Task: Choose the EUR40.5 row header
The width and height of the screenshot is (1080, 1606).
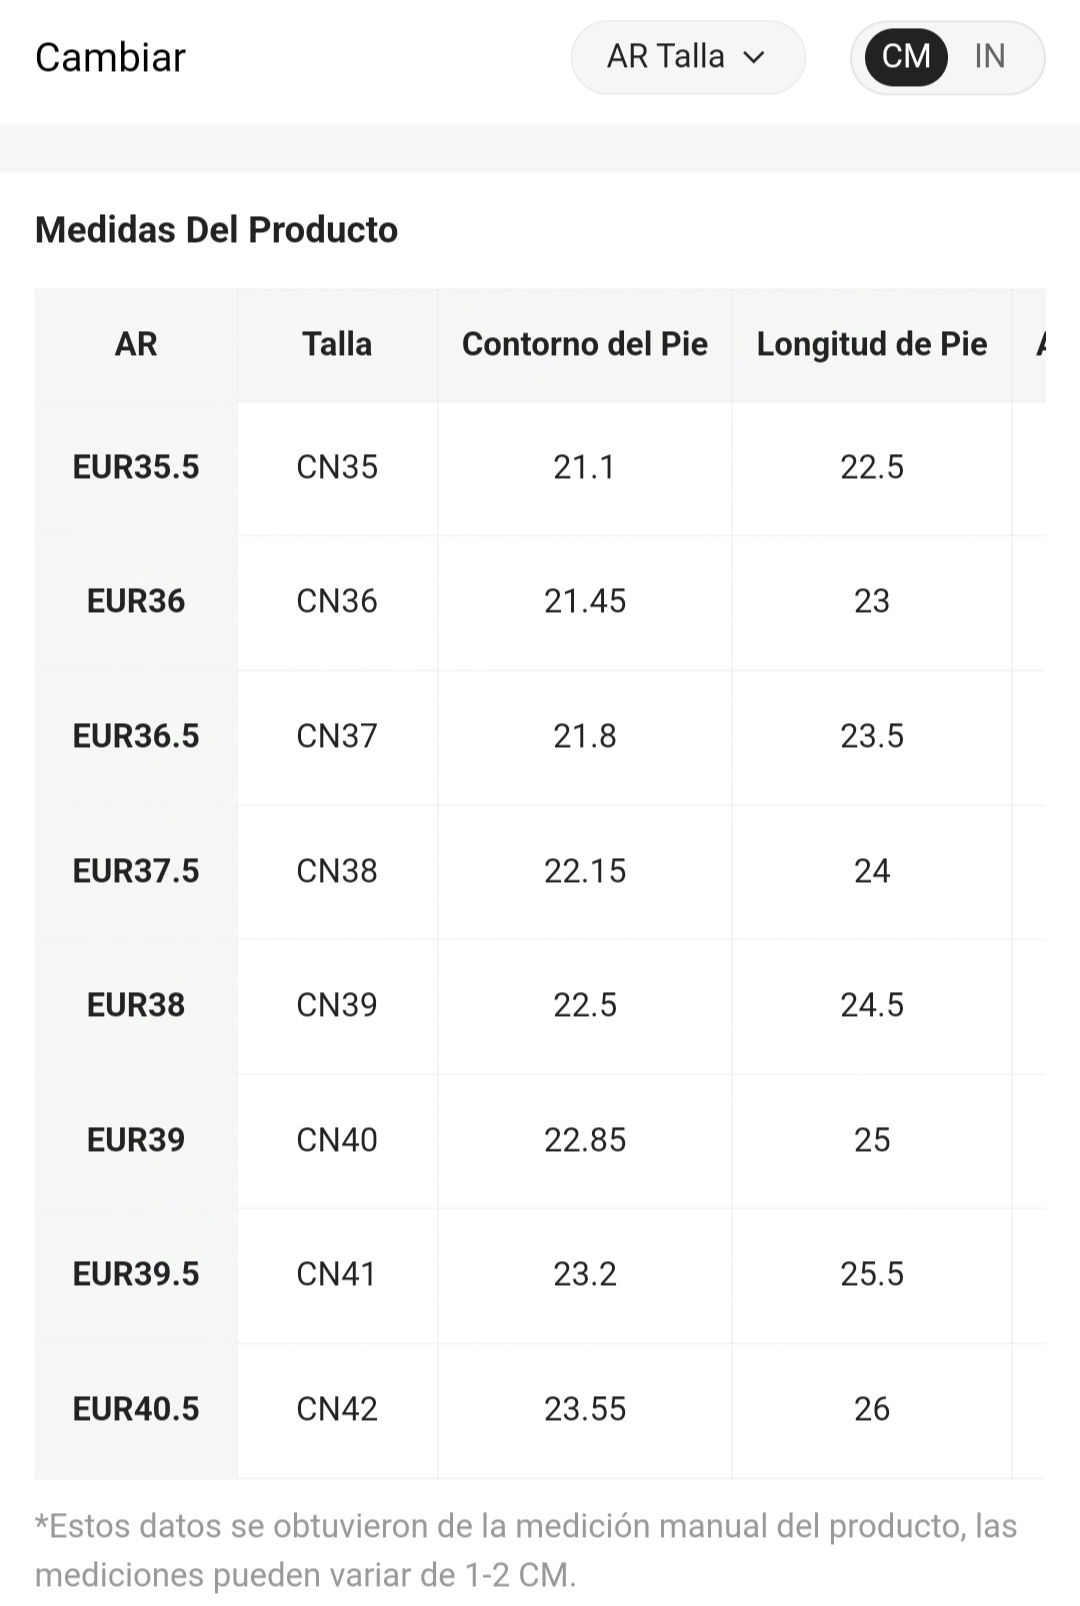Action: point(136,1410)
